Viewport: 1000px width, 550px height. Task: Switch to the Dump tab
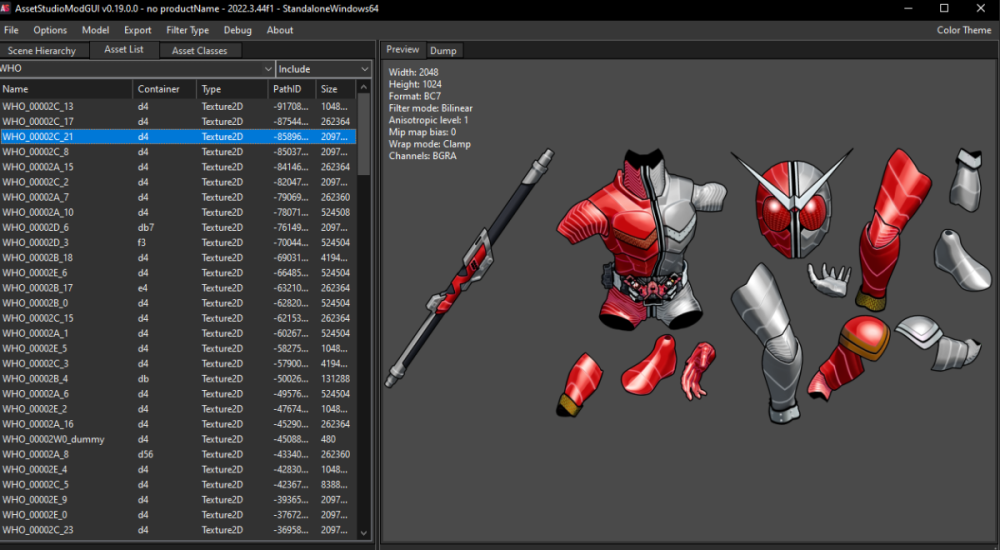(x=443, y=50)
